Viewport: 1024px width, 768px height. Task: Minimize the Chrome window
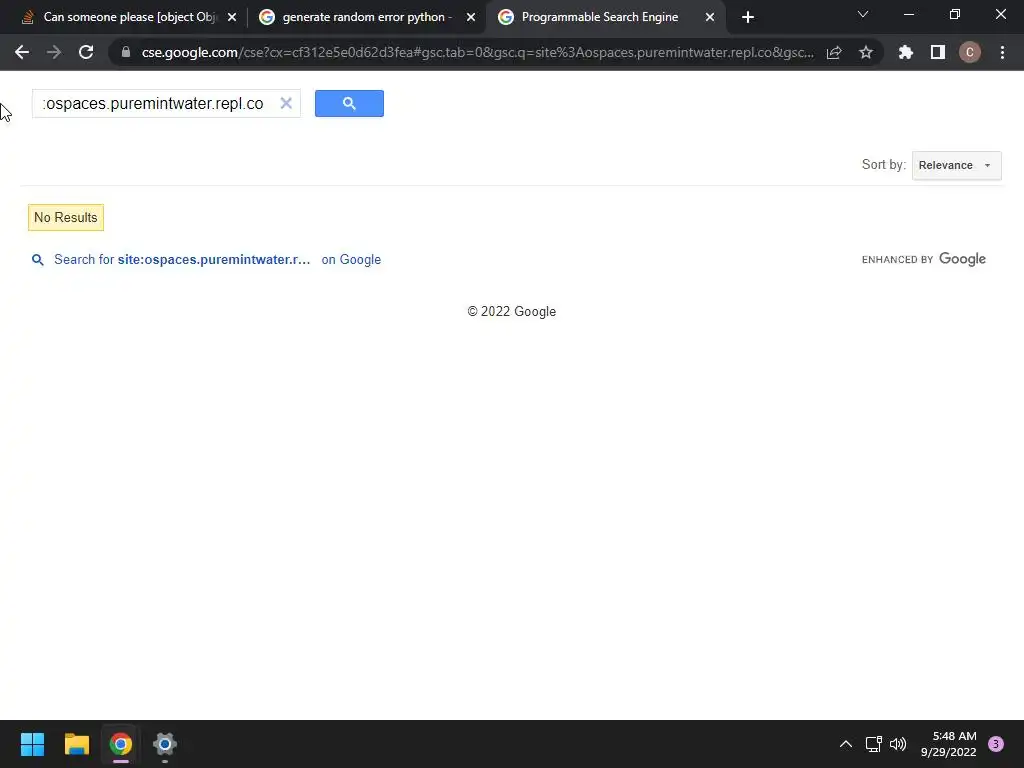click(x=909, y=14)
